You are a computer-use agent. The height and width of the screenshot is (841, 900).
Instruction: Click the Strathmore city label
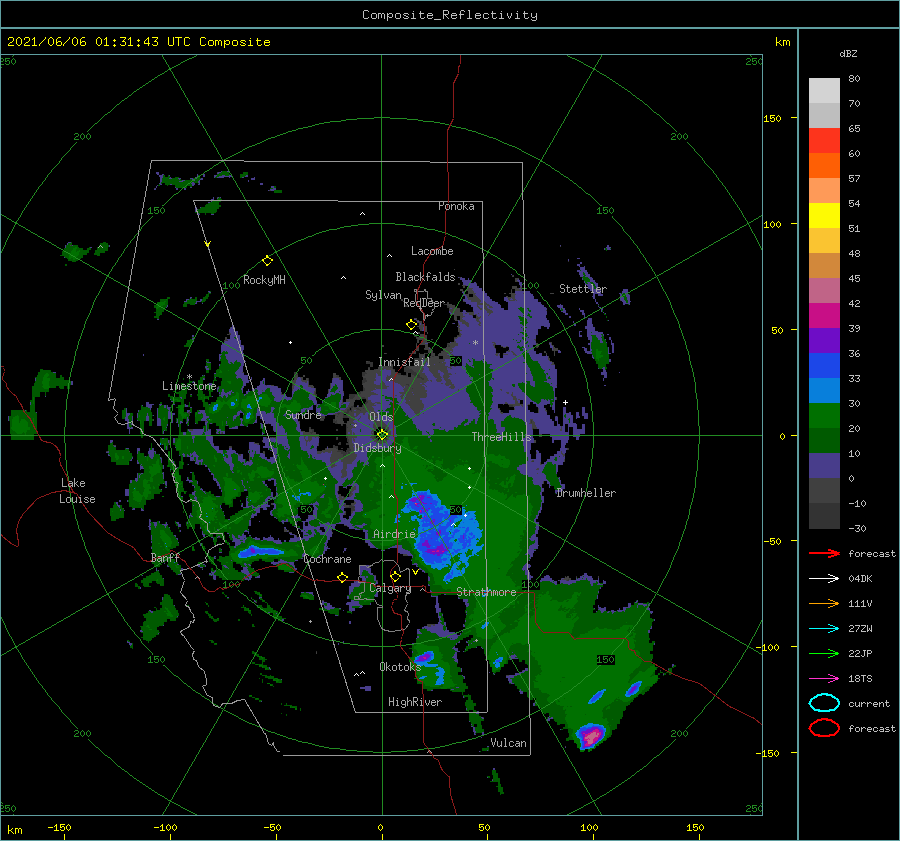(x=486, y=592)
